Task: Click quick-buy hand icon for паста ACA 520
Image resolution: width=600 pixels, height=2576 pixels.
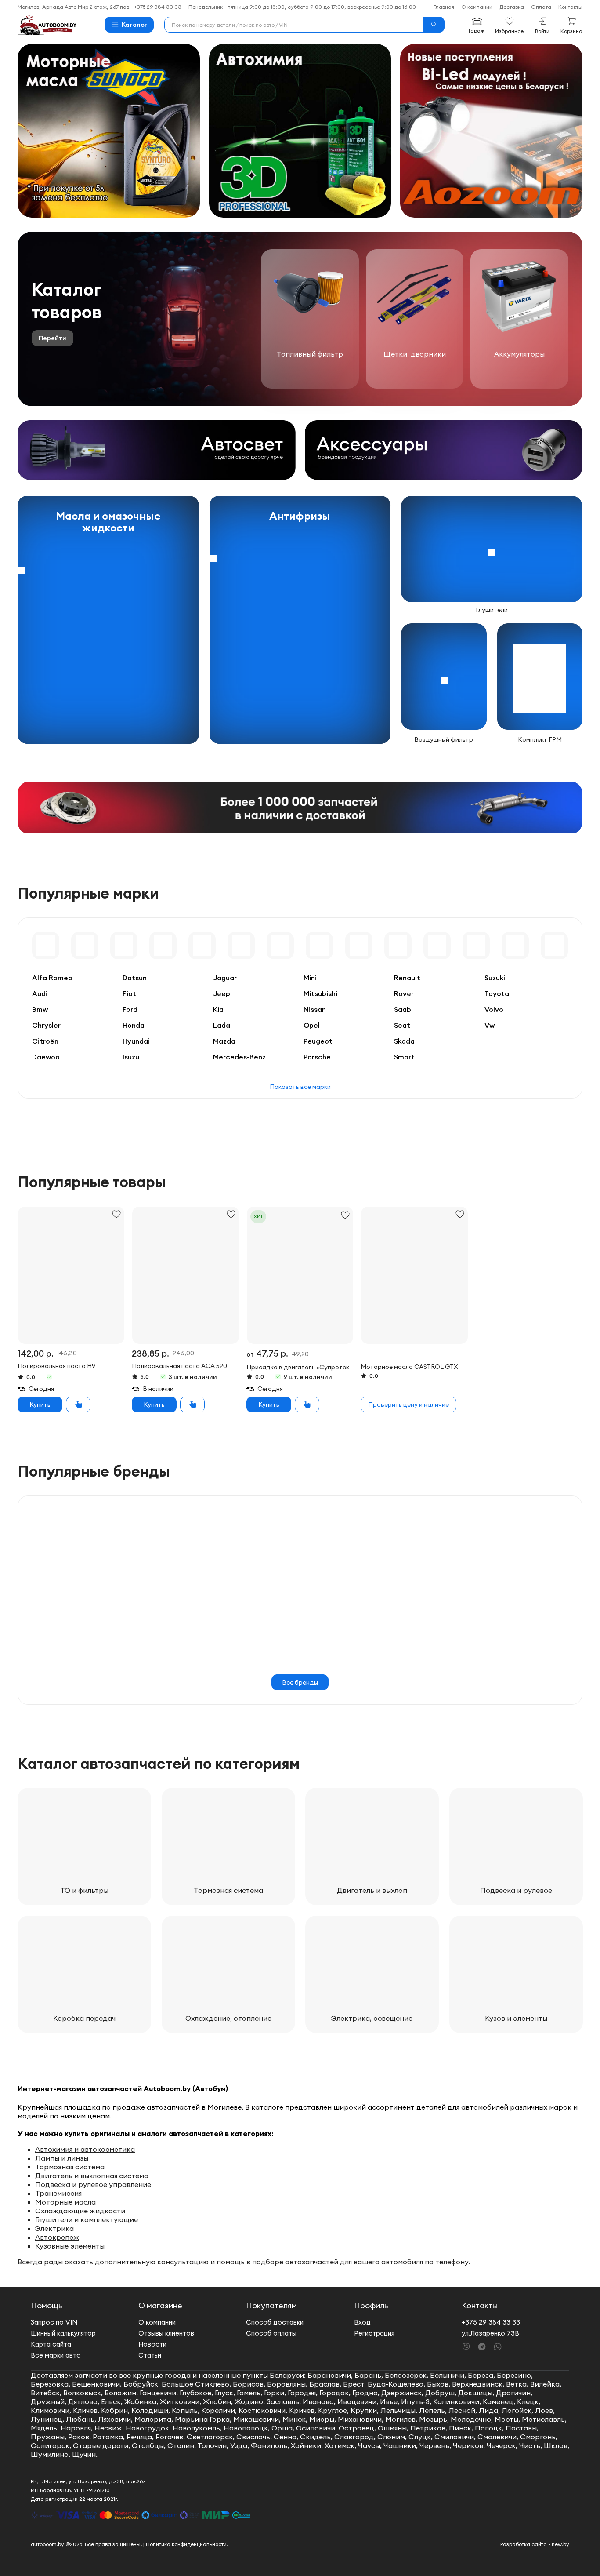Action: [193, 1404]
